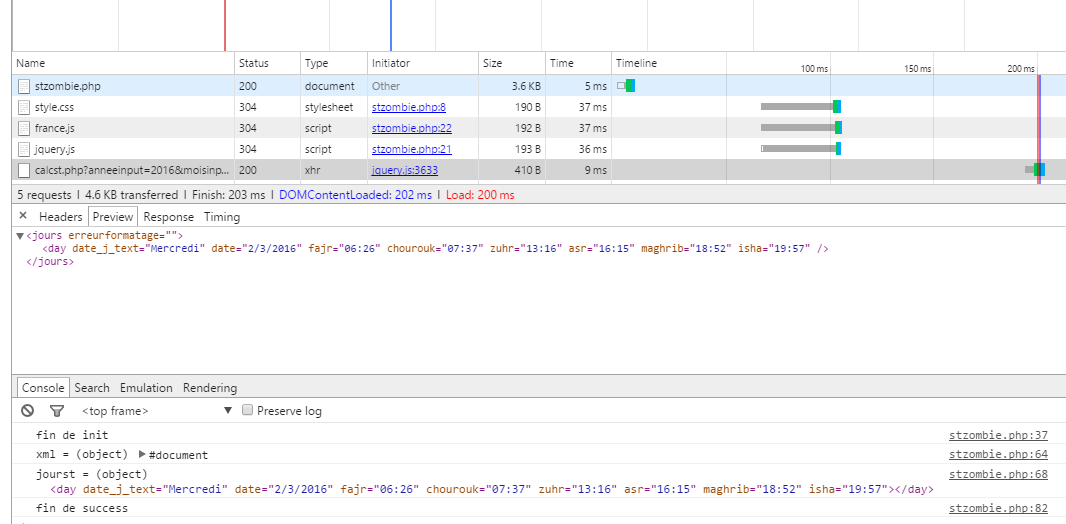Open the stzombie.php:82 console source link
Image resolution: width=1066 pixels, height=524 pixels.
(x=999, y=508)
